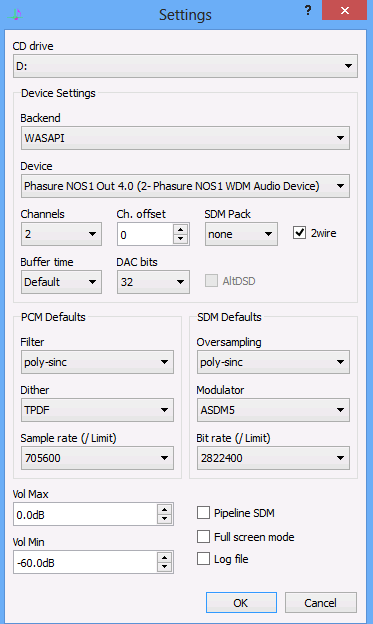The width and height of the screenshot is (373, 624).
Task: Click the Ch. offset input field
Action: click(145, 234)
